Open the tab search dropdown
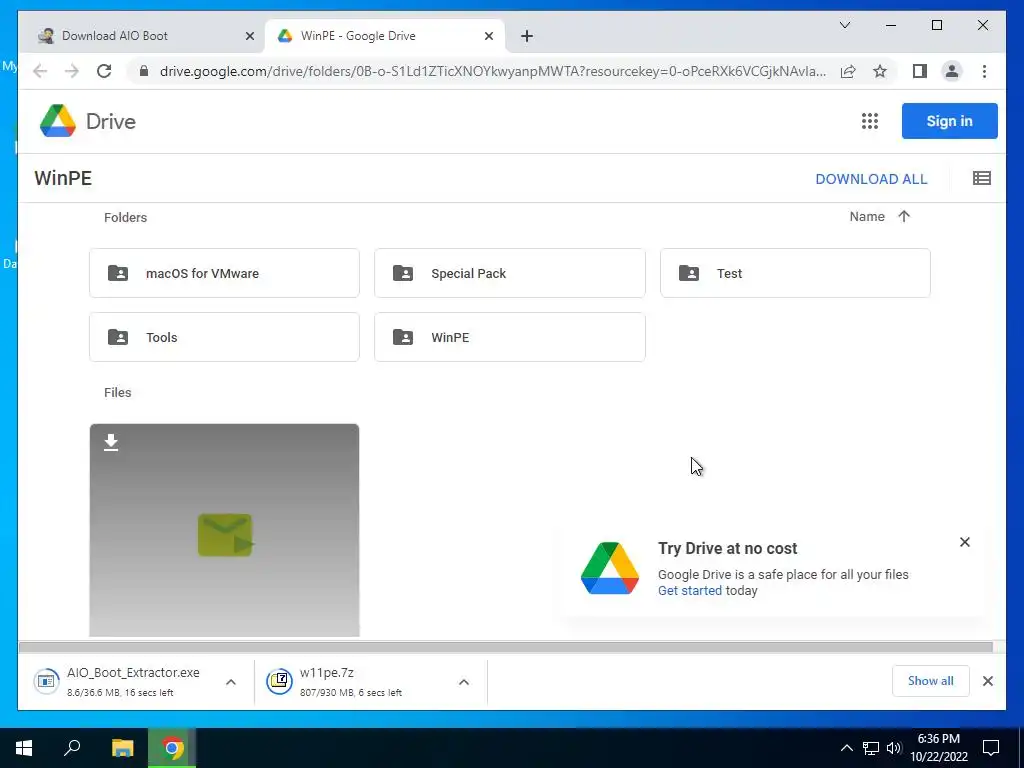The width and height of the screenshot is (1024, 768). pos(844,25)
